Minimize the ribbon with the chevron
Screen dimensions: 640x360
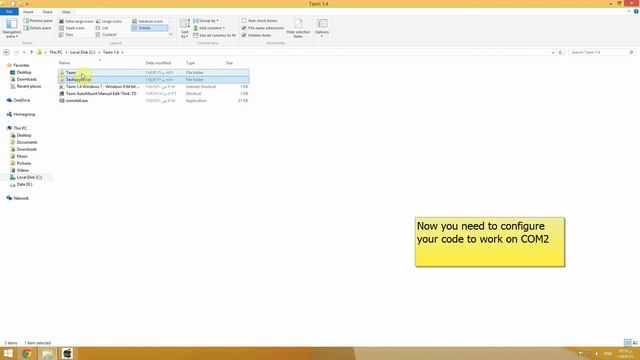pos(629,11)
